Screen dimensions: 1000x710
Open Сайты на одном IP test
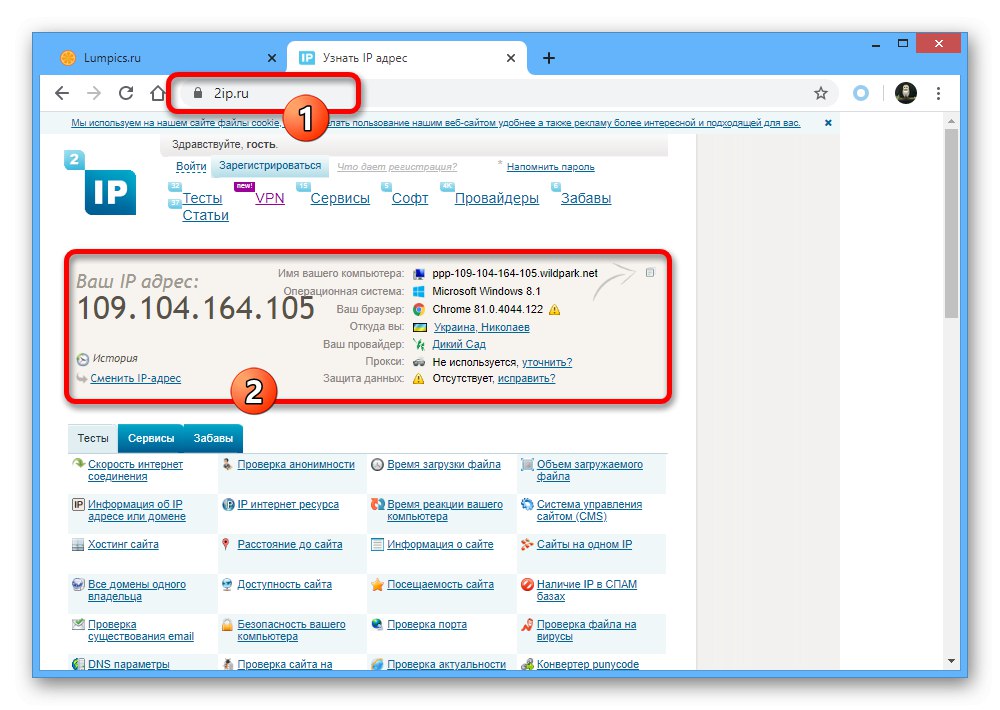coord(584,545)
